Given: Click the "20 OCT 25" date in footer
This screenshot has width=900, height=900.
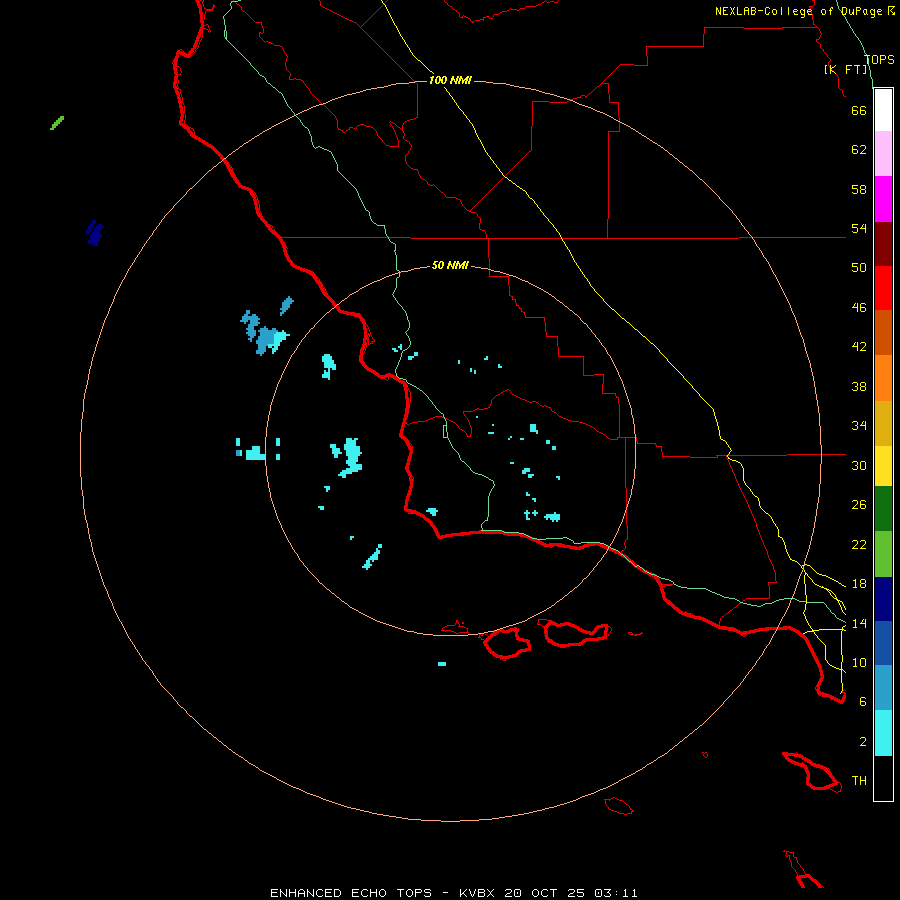Looking at the screenshot, I should tap(544, 893).
